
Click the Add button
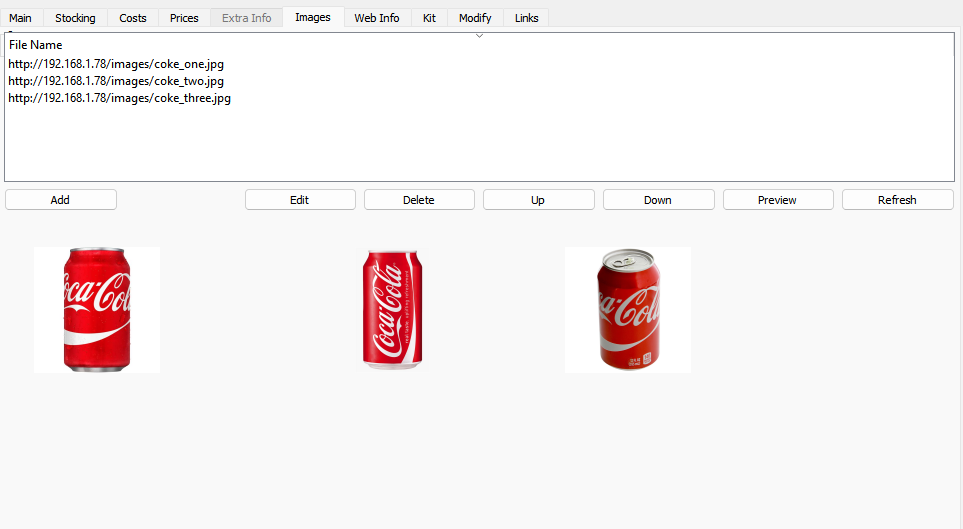tap(60, 200)
